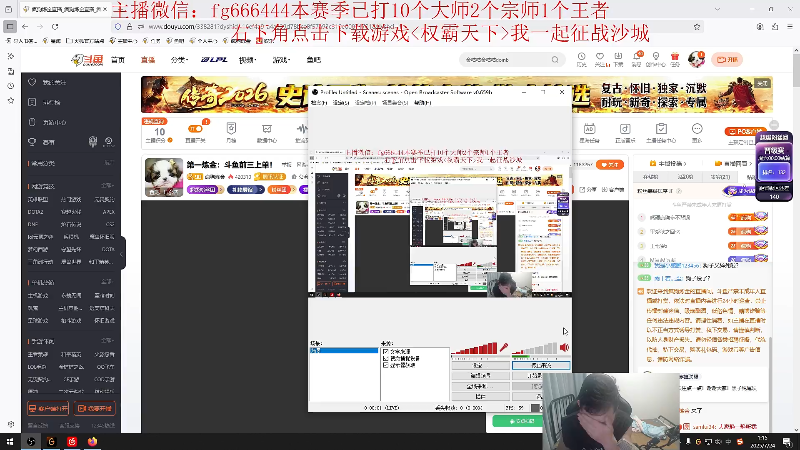
Task: Click the orange PC开播 button
Action: 745,132
